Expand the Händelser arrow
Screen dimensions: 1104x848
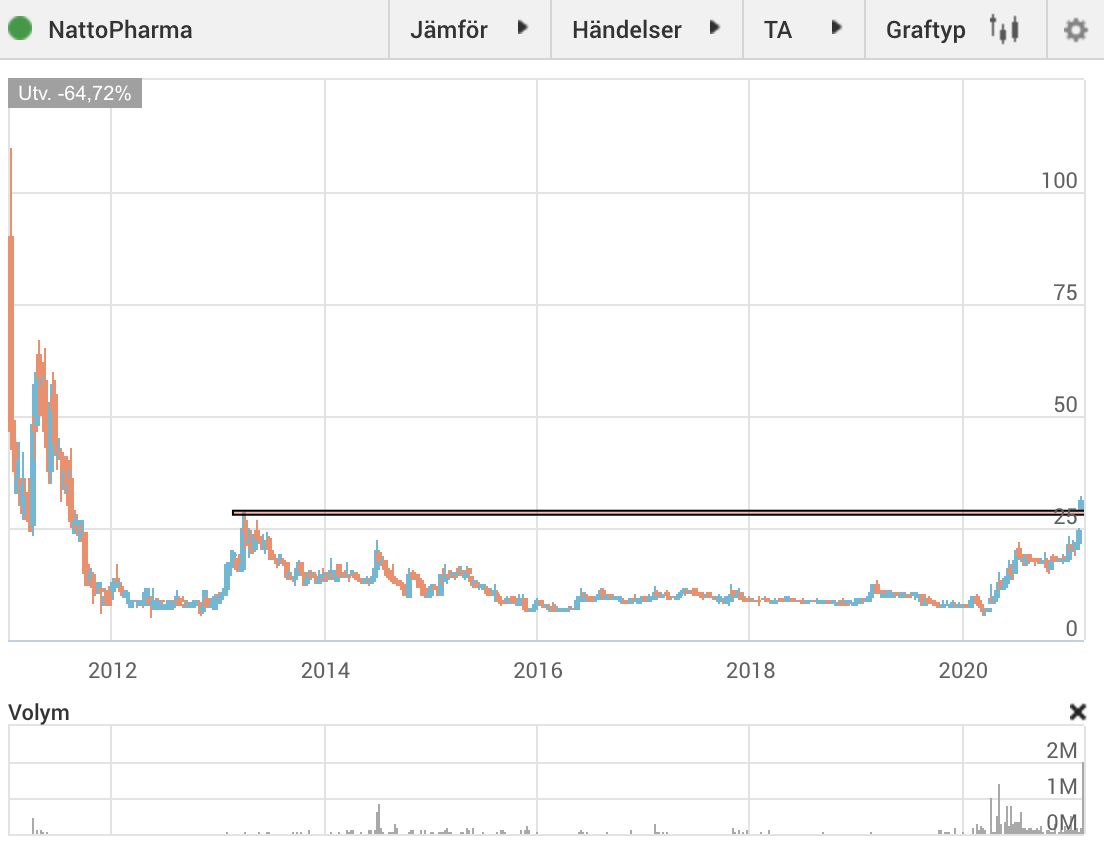715,27
